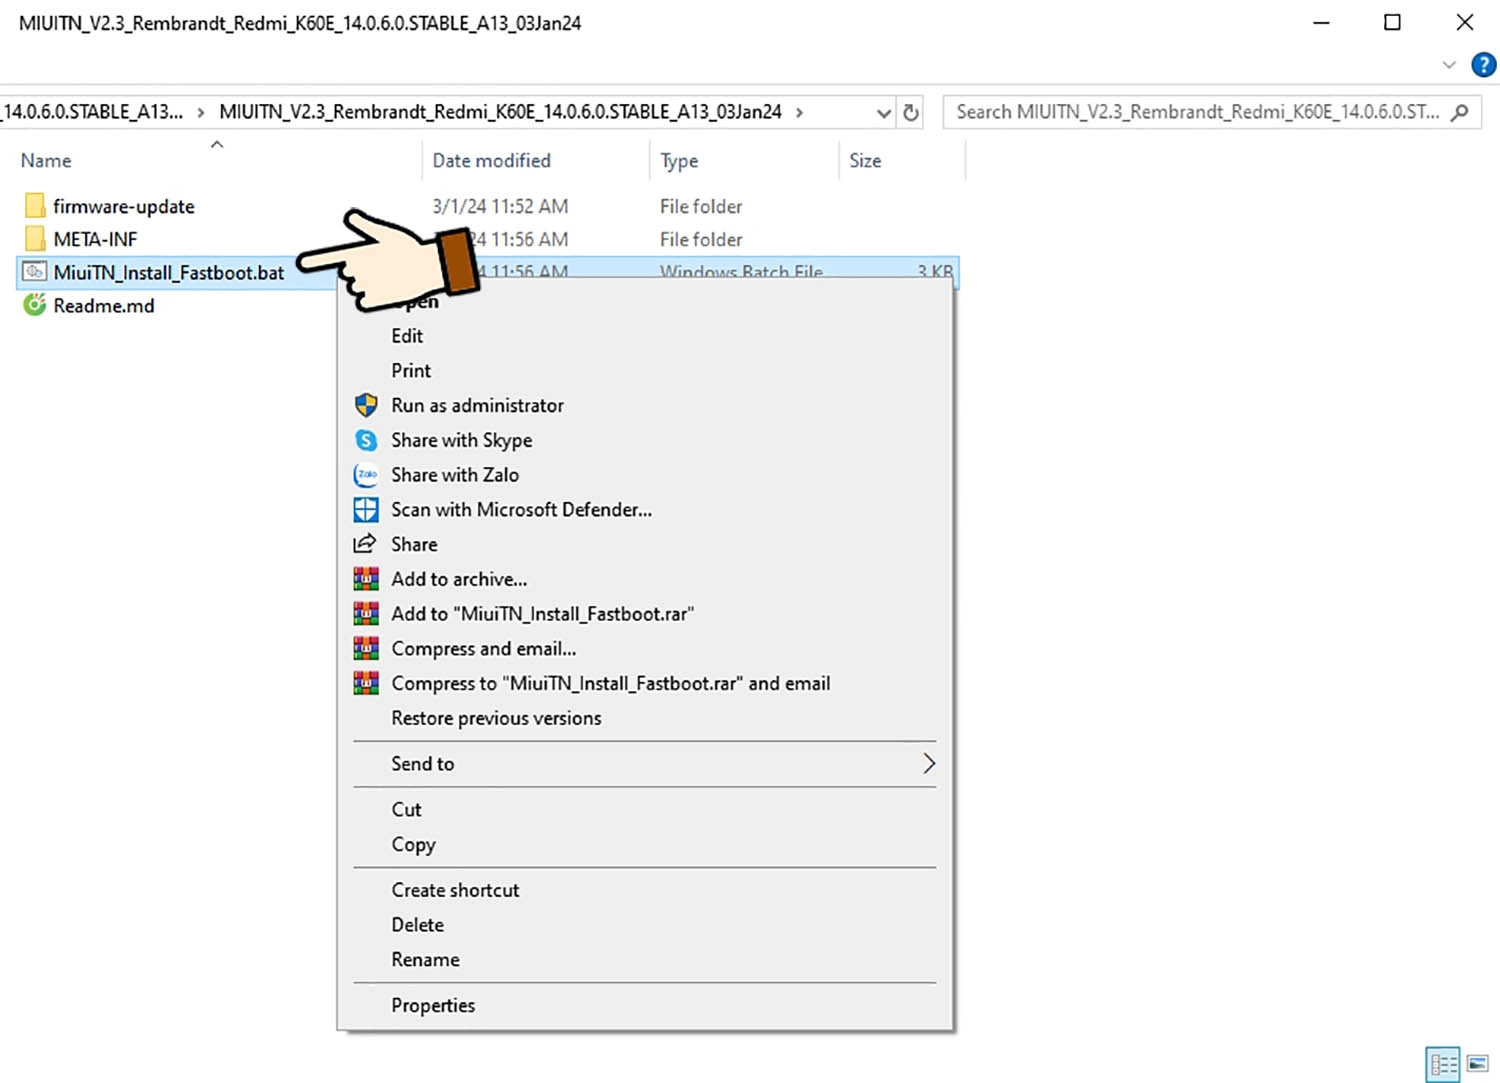The image size is (1500, 1083).
Task: Sort by Type column header
Action: pos(680,161)
